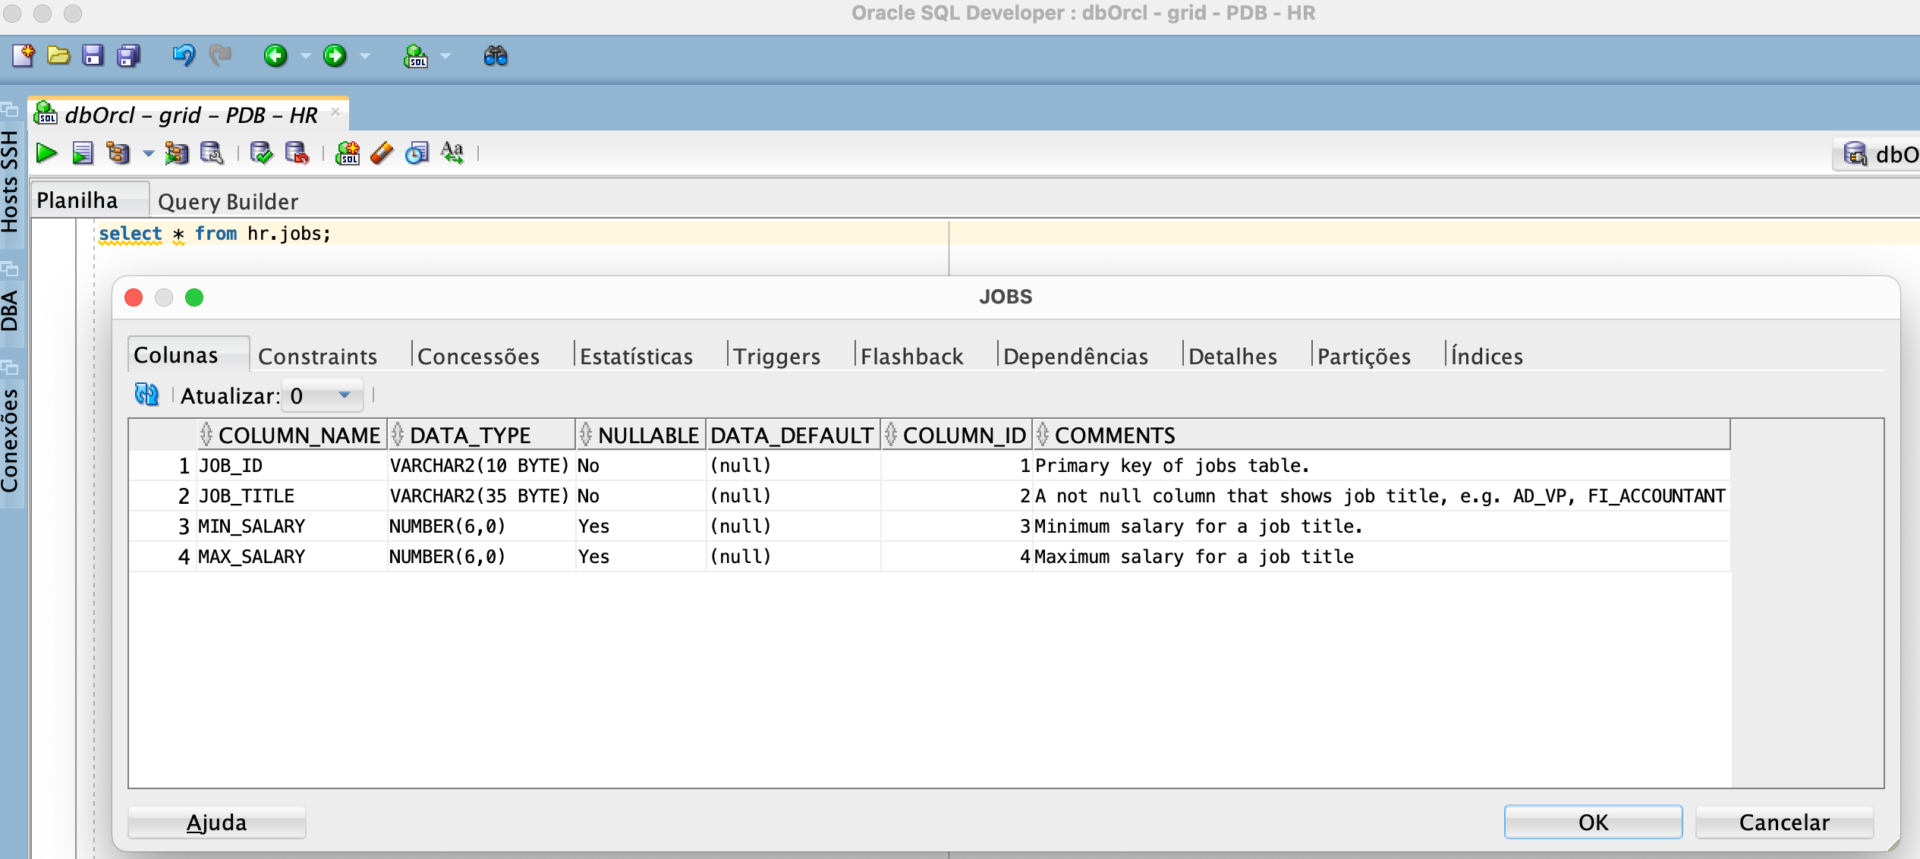Click the Rollback icon in worksheet toolbar
Screen dimensions: 1920x859
297,153
